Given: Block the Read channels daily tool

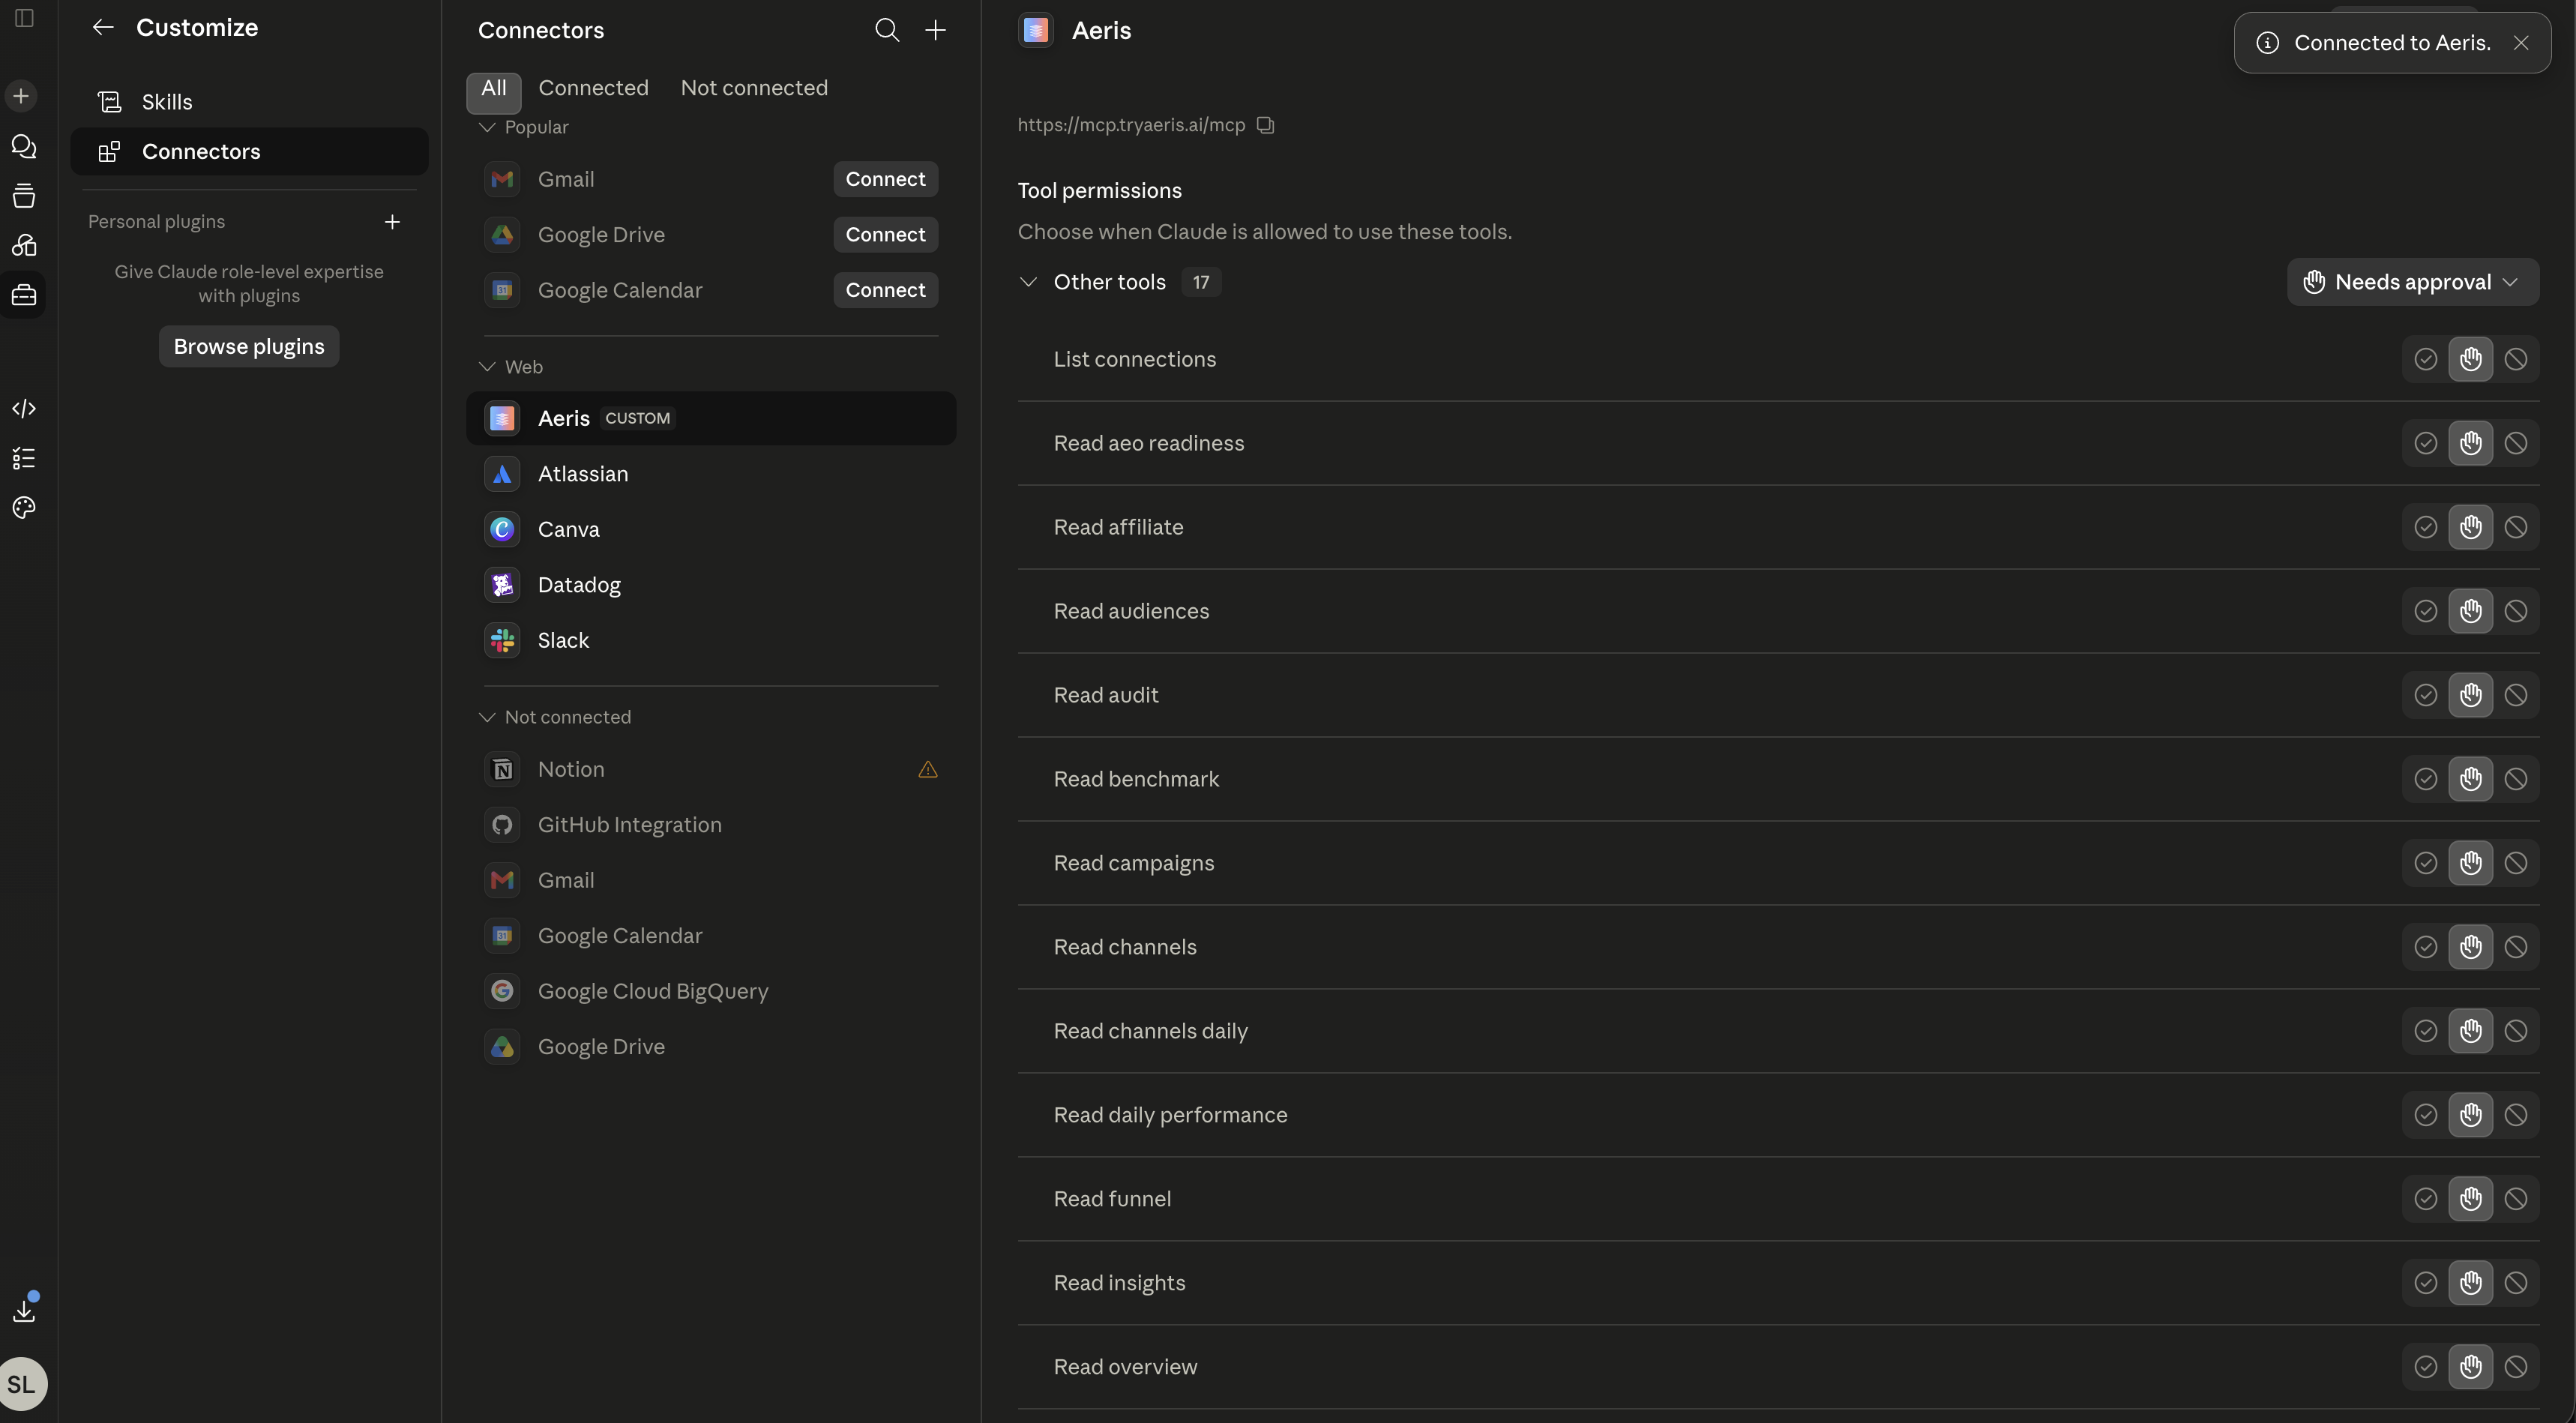Looking at the screenshot, I should pos(2516,1032).
